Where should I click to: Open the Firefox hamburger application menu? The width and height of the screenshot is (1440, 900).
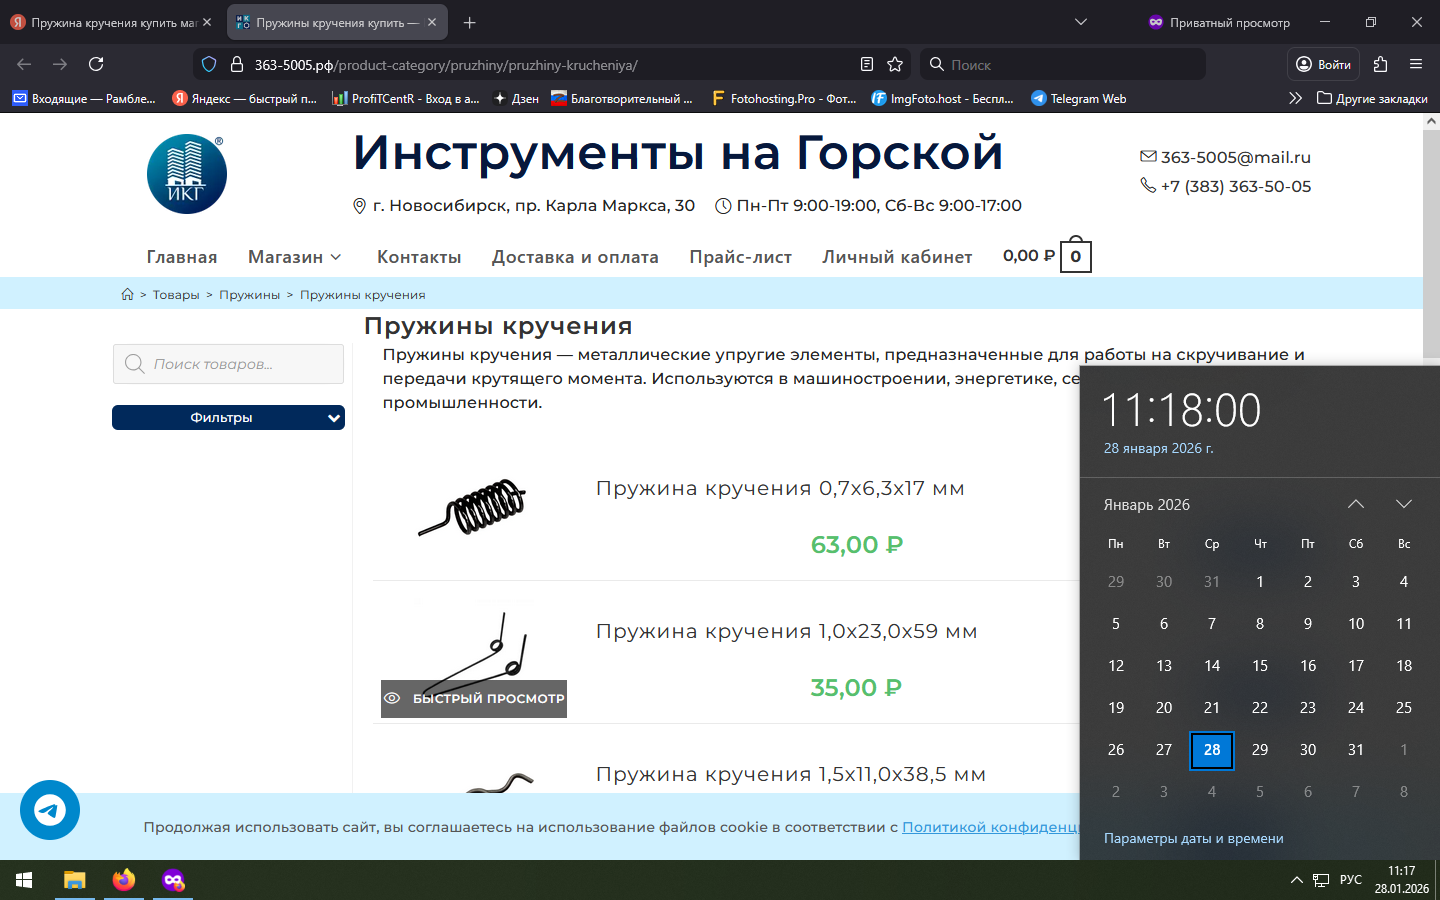pos(1416,64)
